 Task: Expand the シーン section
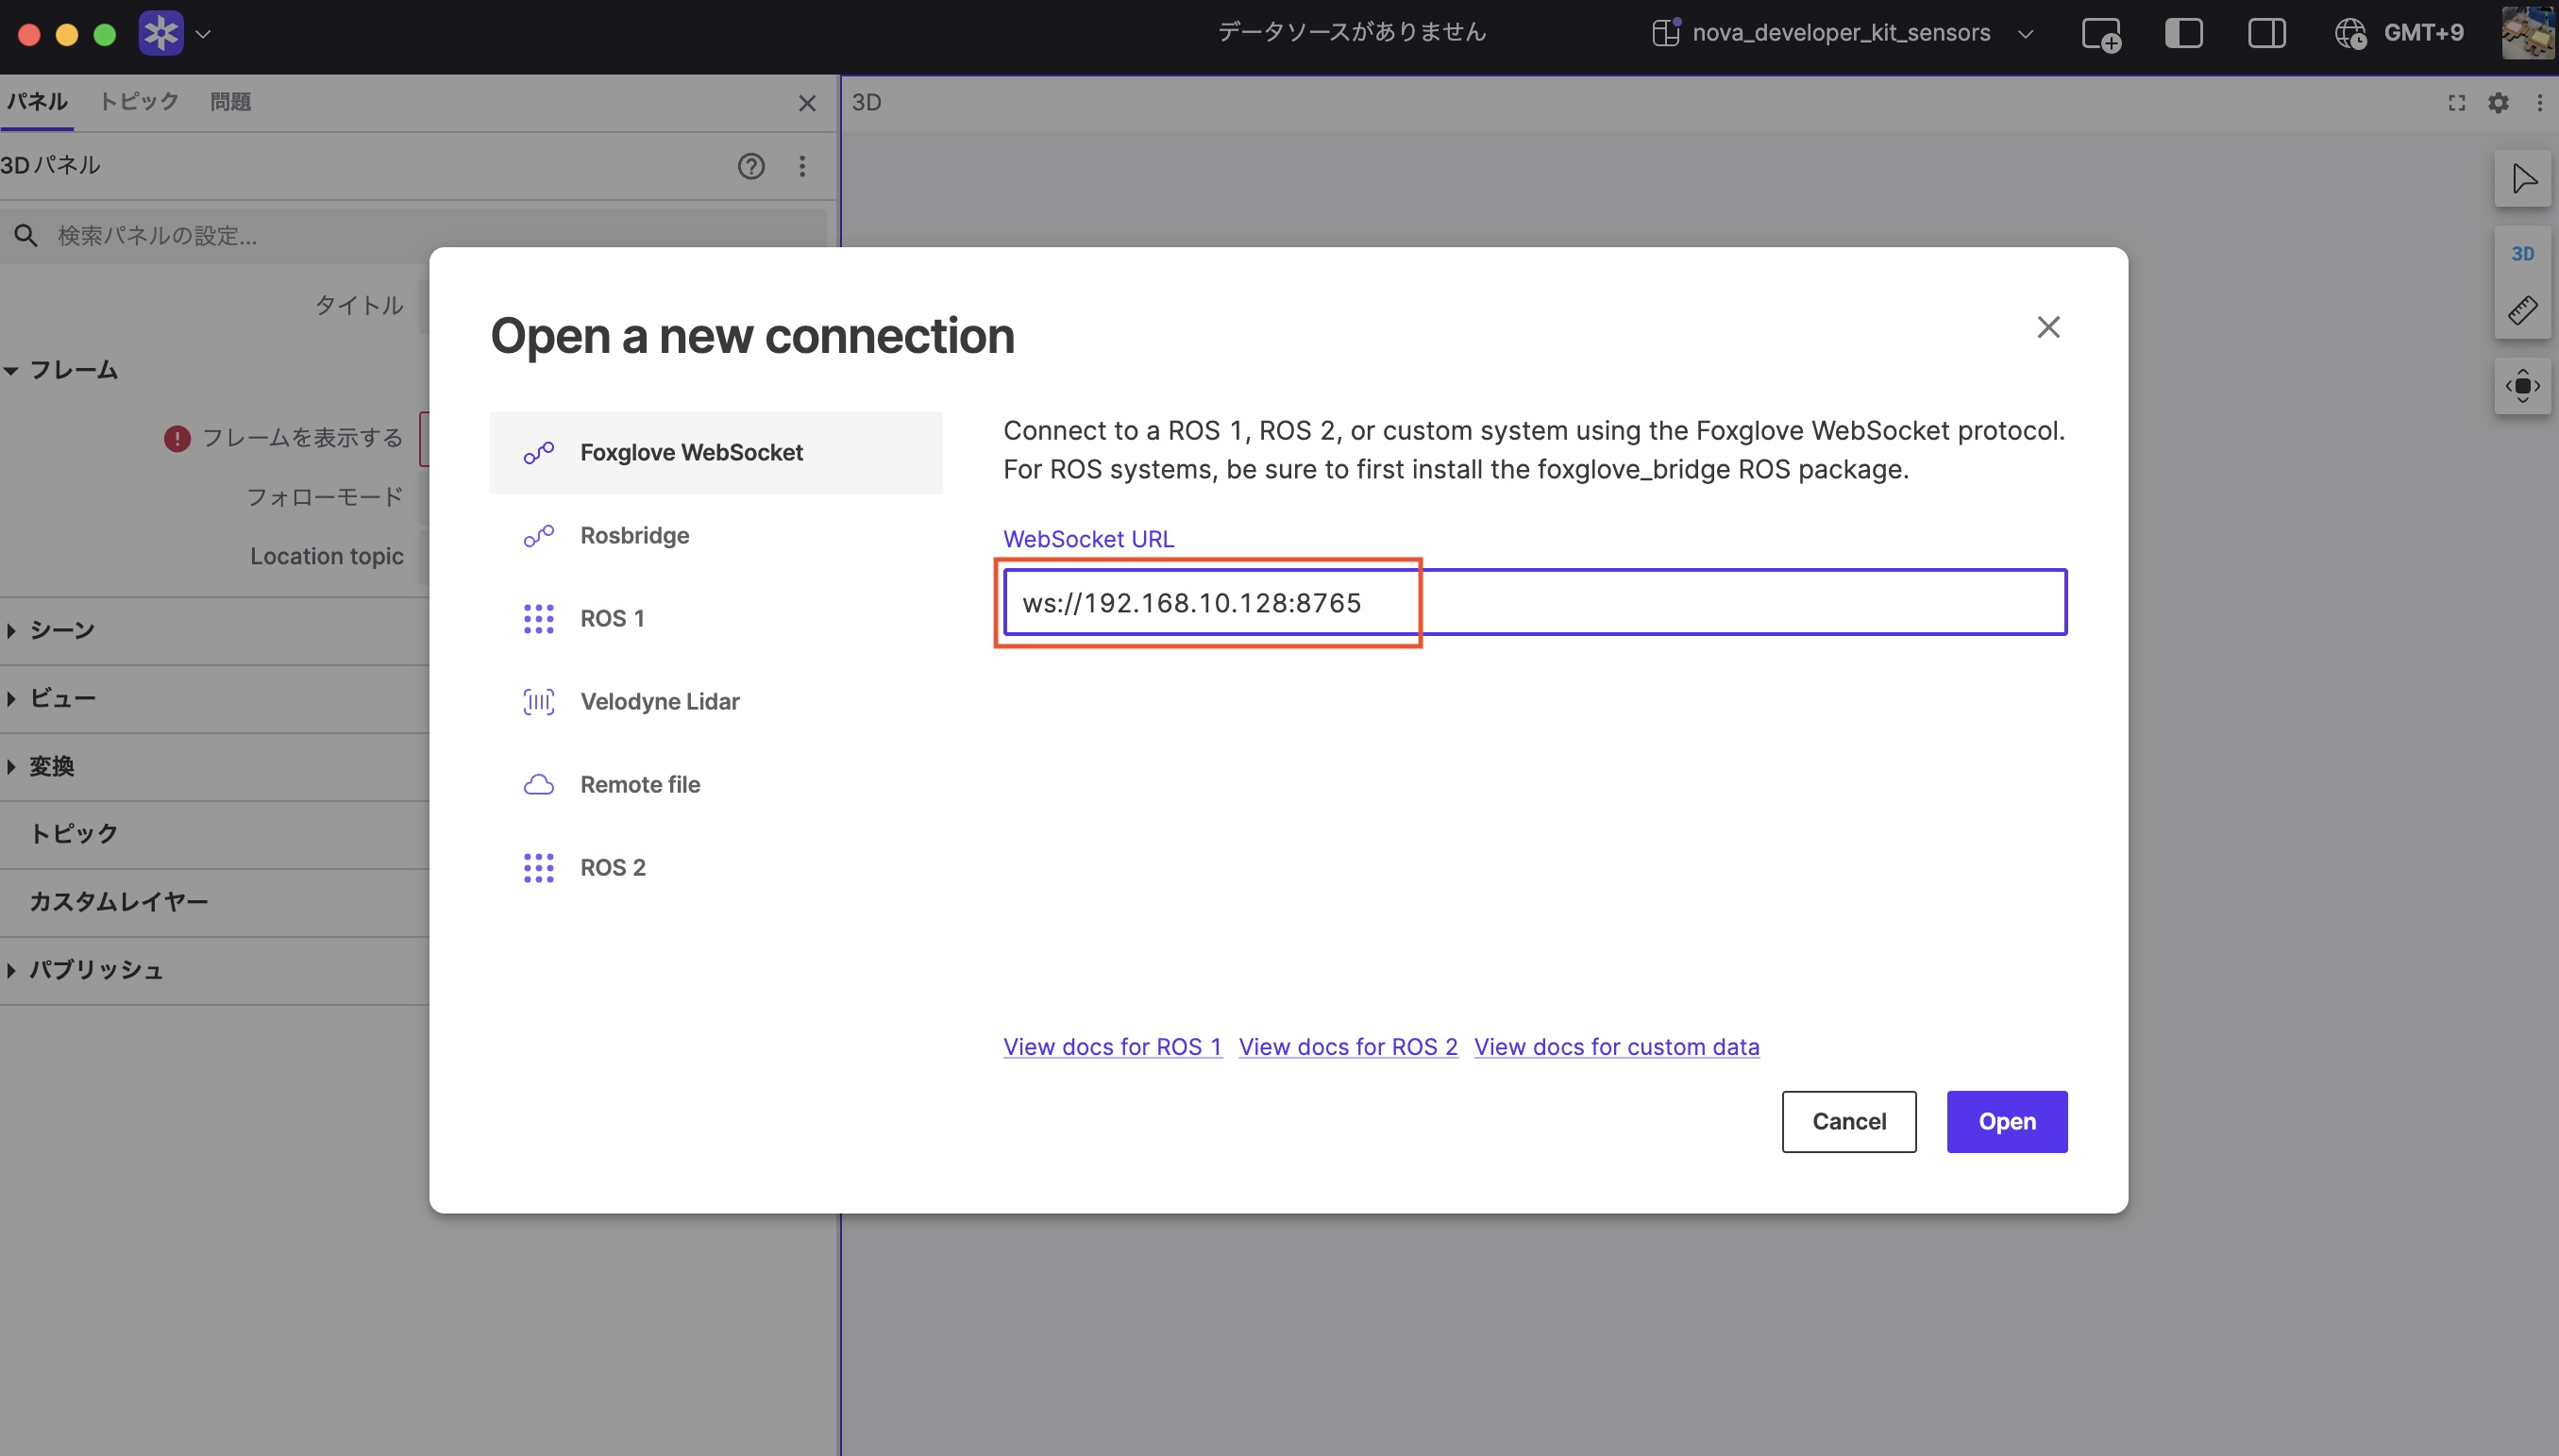tap(50, 630)
